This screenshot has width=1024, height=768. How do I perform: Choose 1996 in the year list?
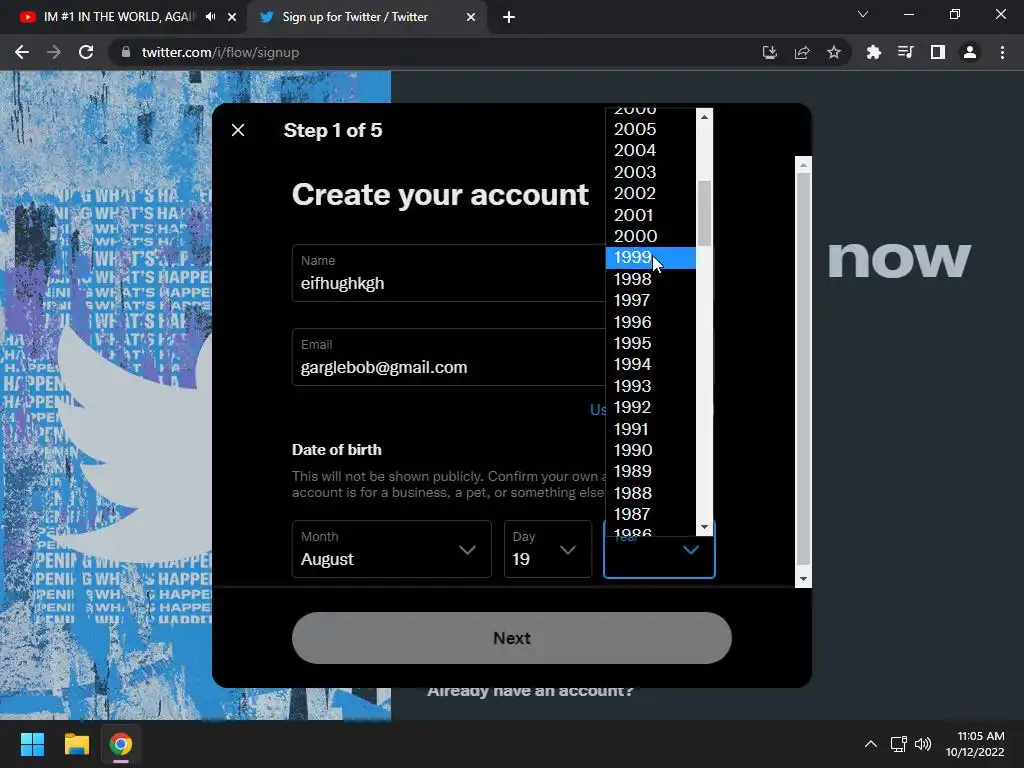pos(650,322)
